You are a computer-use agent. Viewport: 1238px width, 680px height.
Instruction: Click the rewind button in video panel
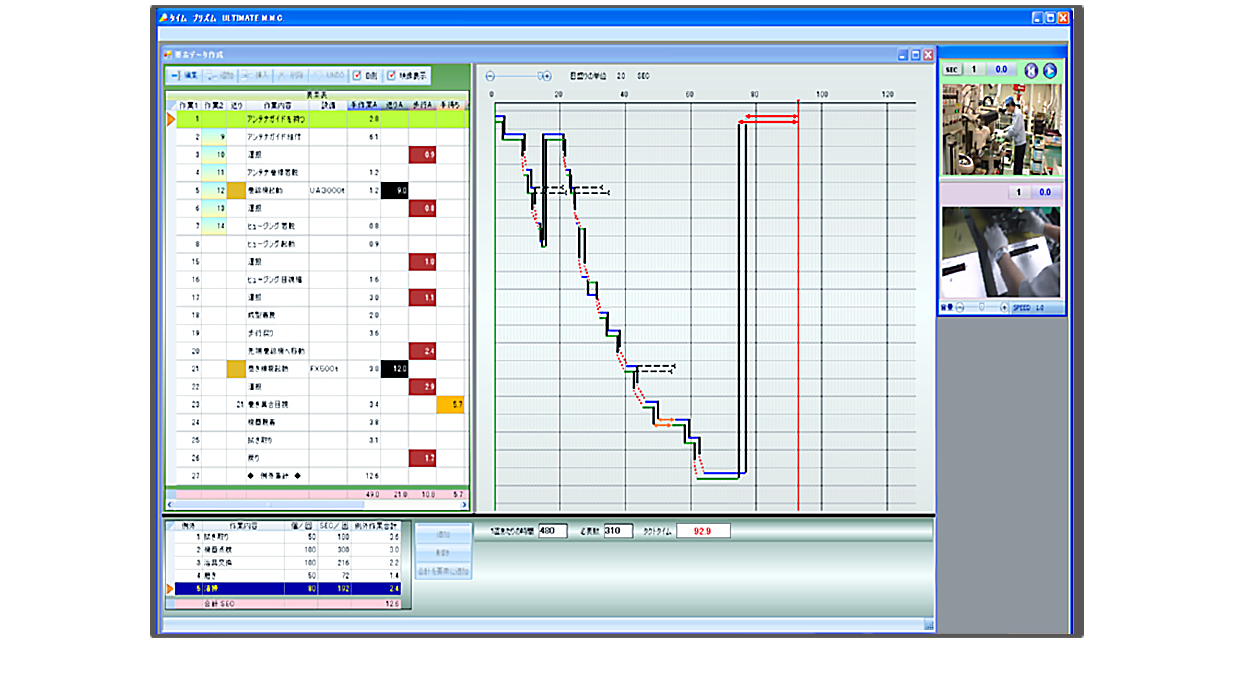1030,70
